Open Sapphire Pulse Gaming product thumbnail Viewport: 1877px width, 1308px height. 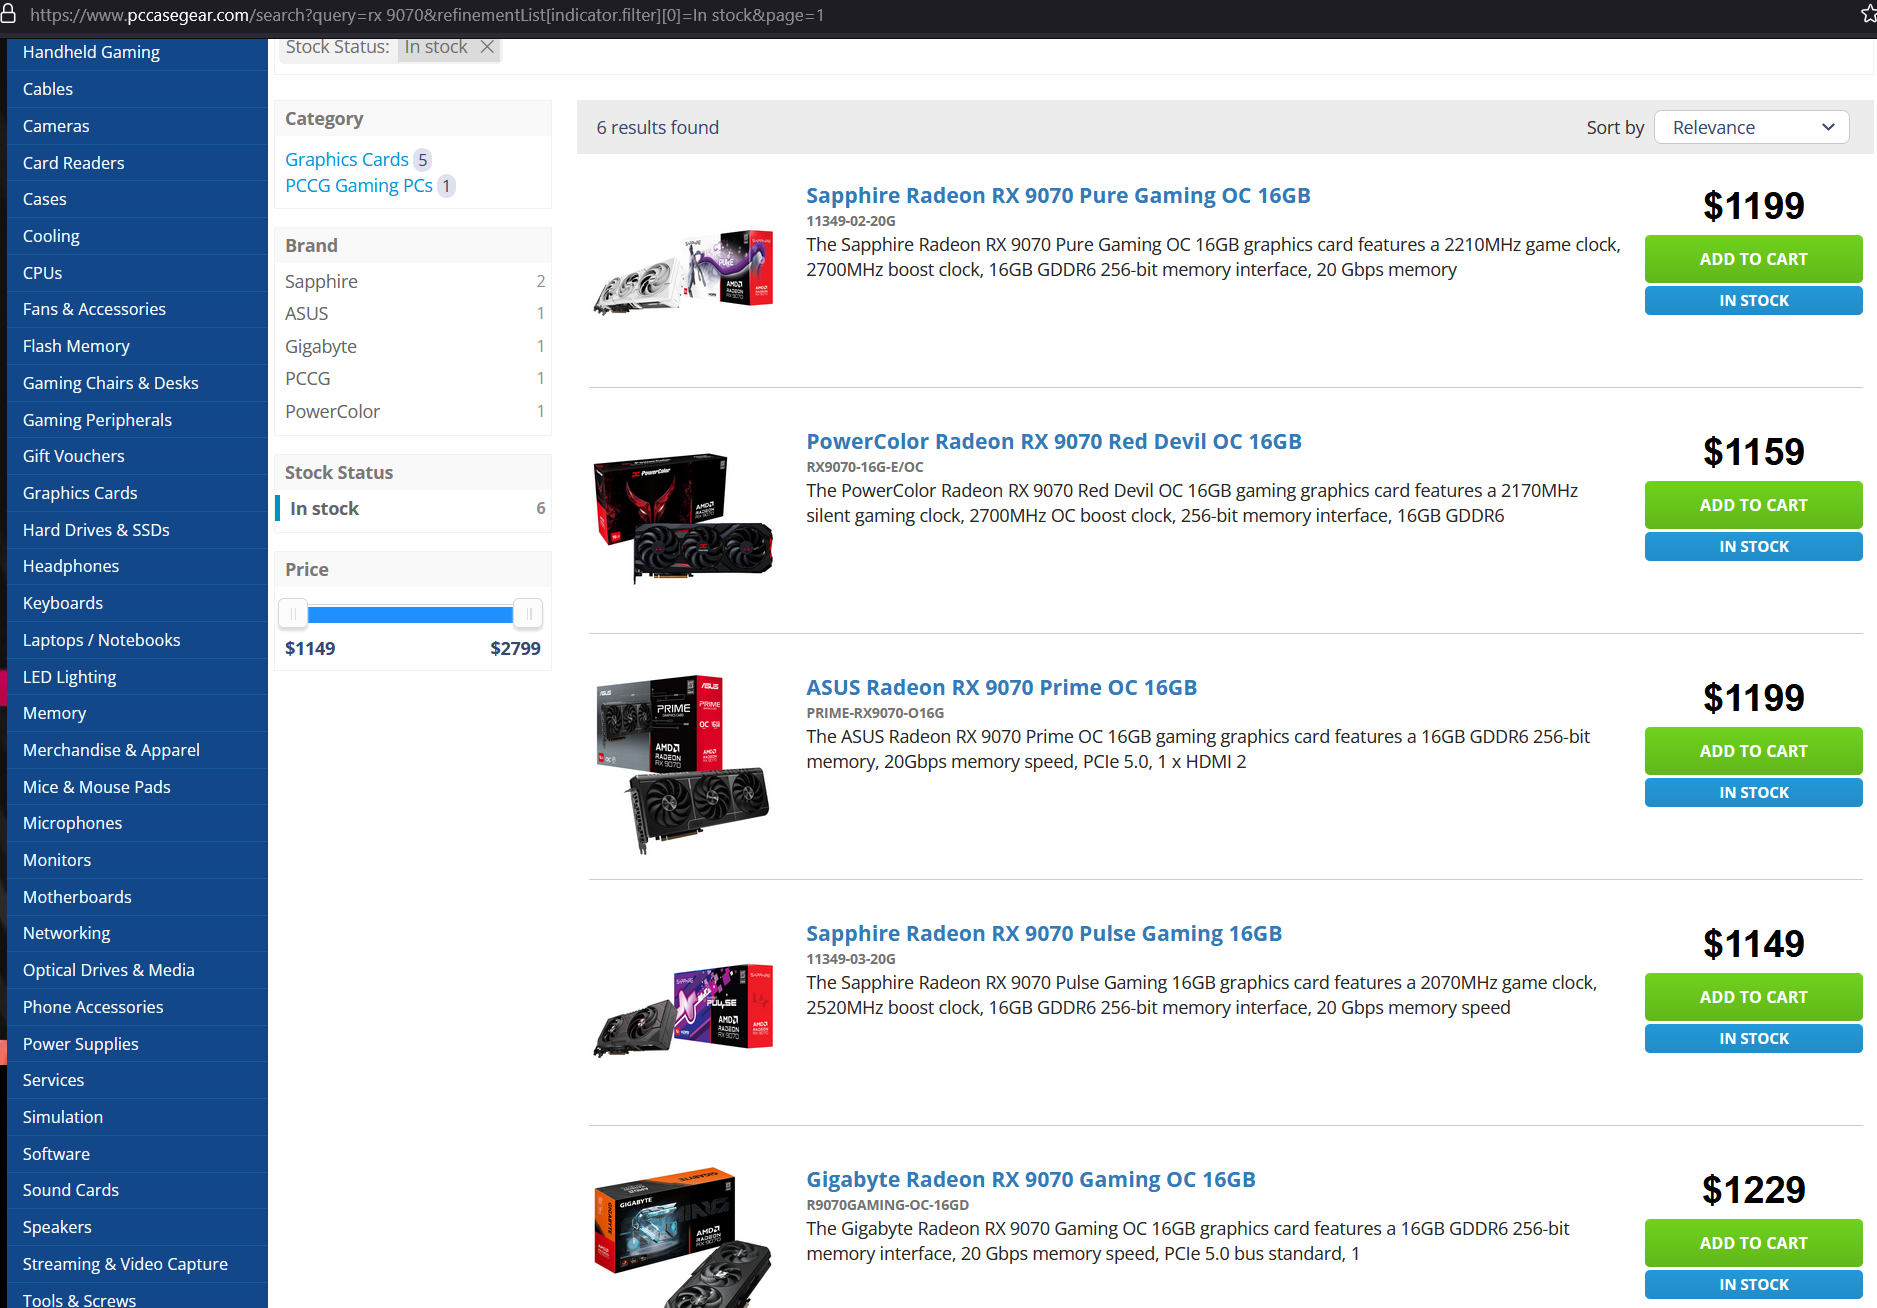click(x=683, y=1009)
